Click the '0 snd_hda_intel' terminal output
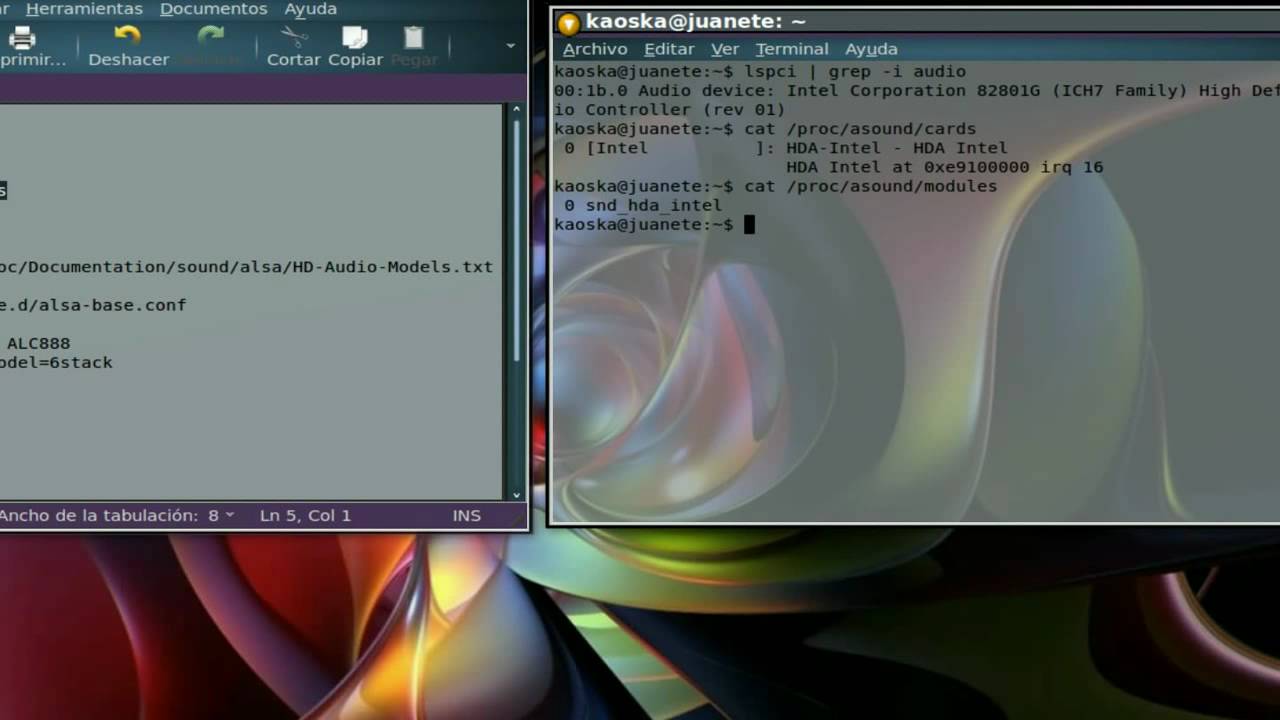The height and width of the screenshot is (720, 1280). click(642, 205)
